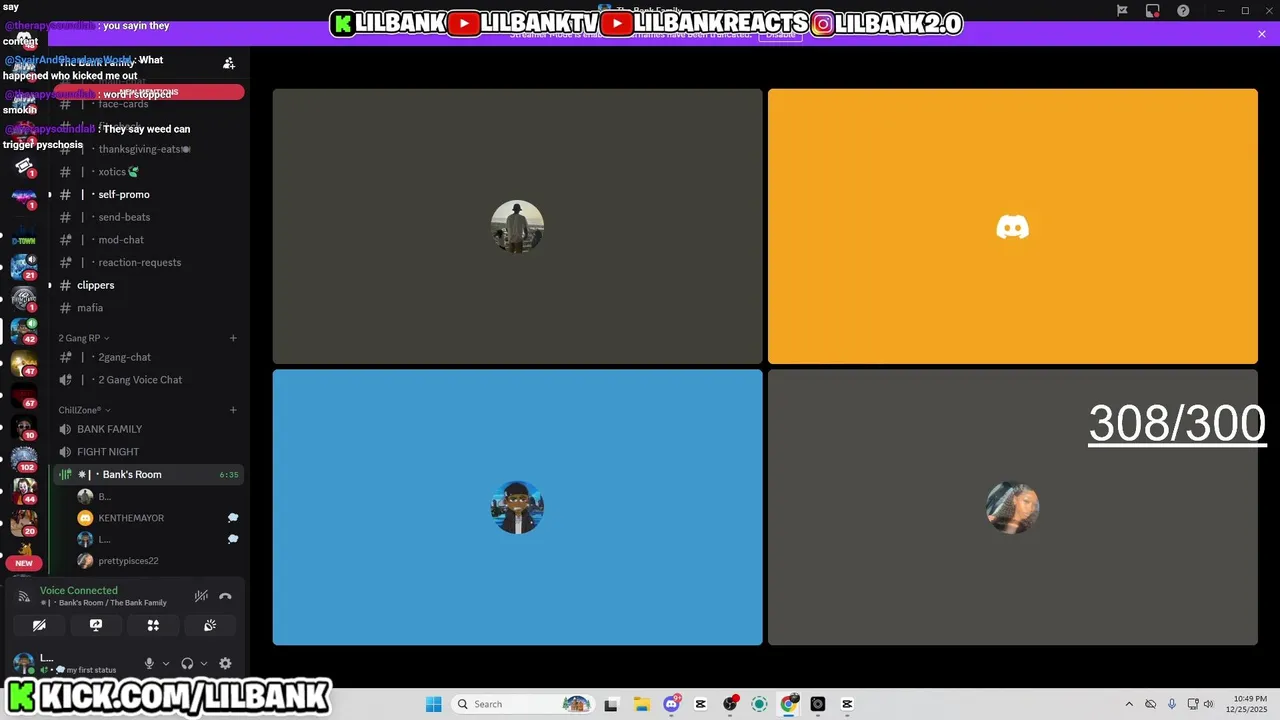
Task: Click the NEW MENTIONS red pill
Action: point(149,93)
